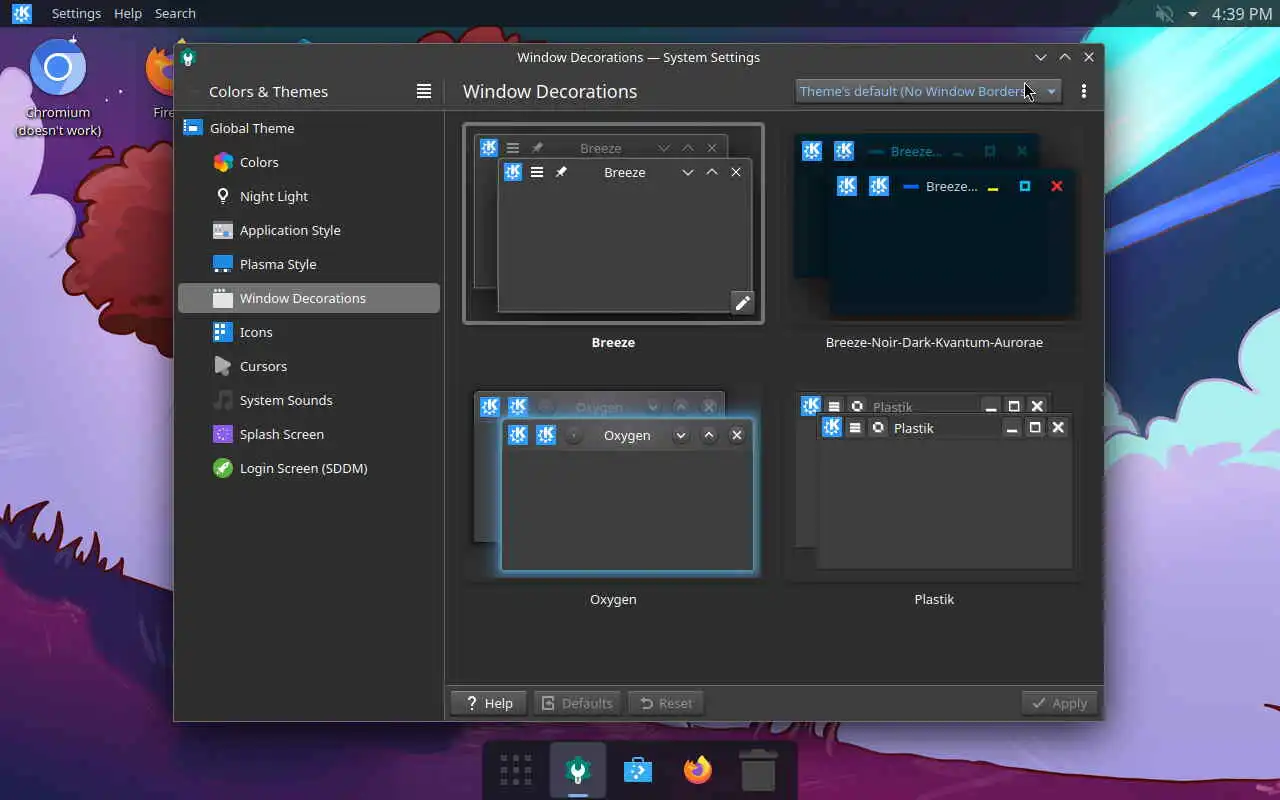This screenshot has height=800, width=1280.
Task: Open Application Style settings
Action: tap(308, 230)
